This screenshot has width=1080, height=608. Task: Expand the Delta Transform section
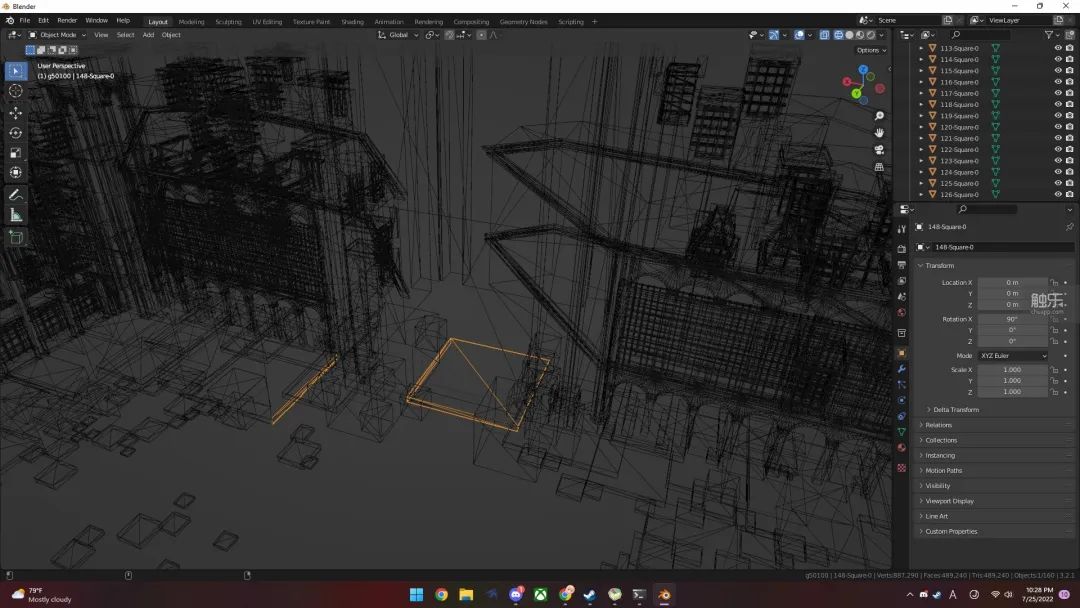point(955,410)
